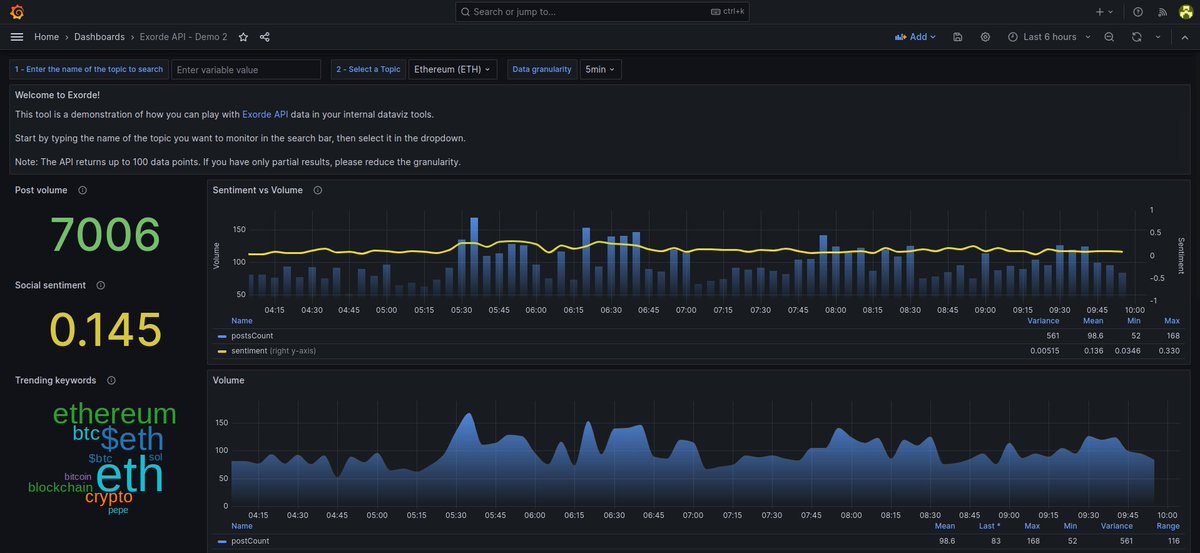Viewport: 1200px width, 553px height.
Task: Click the 'pepe' keyword in word cloud
Action: [x=118, y=510]
